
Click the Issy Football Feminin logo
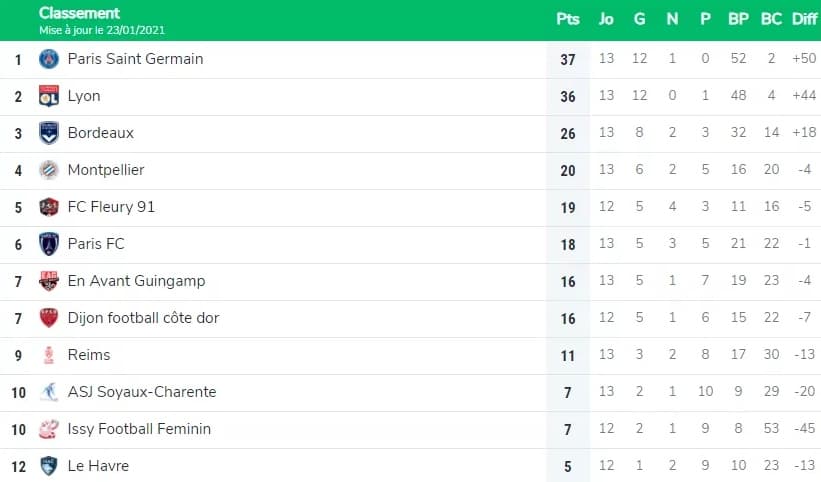coord(49,429)
